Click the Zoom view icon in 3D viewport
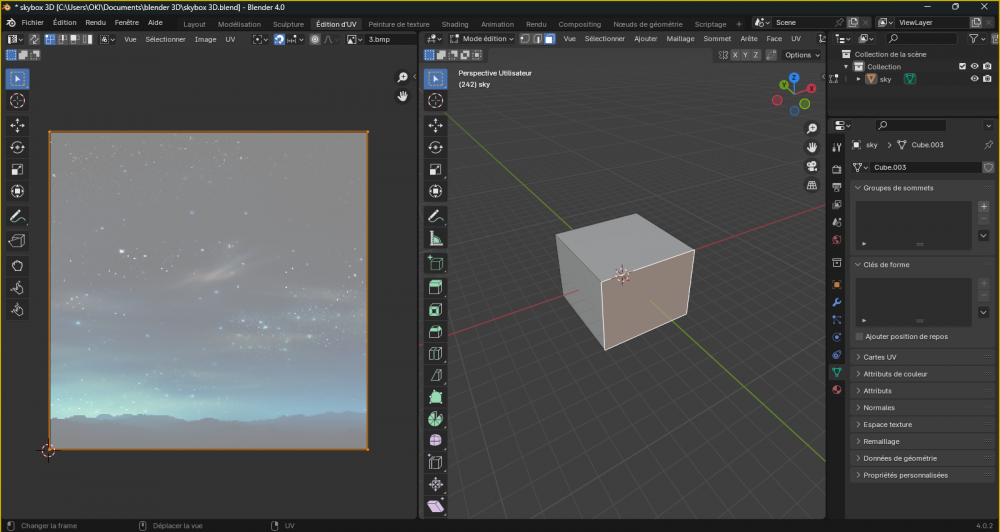Image resolution: width=1000 pixels, height=532 pixels. point(812,129)
